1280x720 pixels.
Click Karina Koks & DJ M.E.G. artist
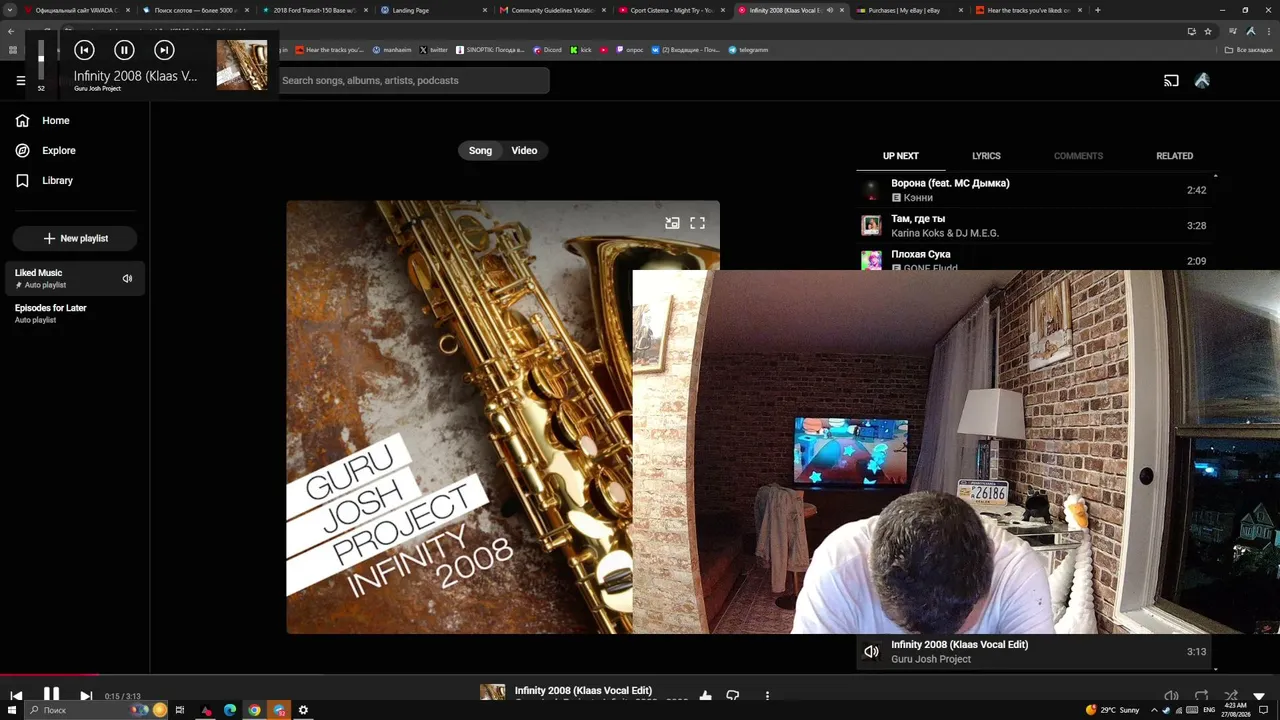coord(945,233)
